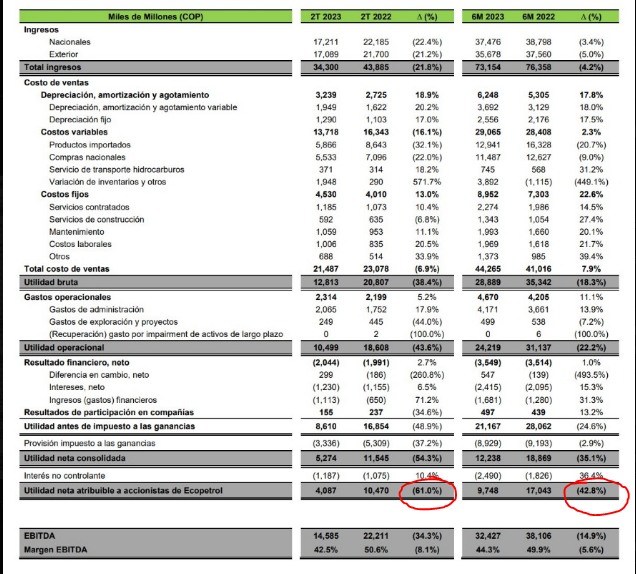The image size is (636, 574).
Task: Click consolidated net profit value 5,274
Action: [x=326, y=458]
